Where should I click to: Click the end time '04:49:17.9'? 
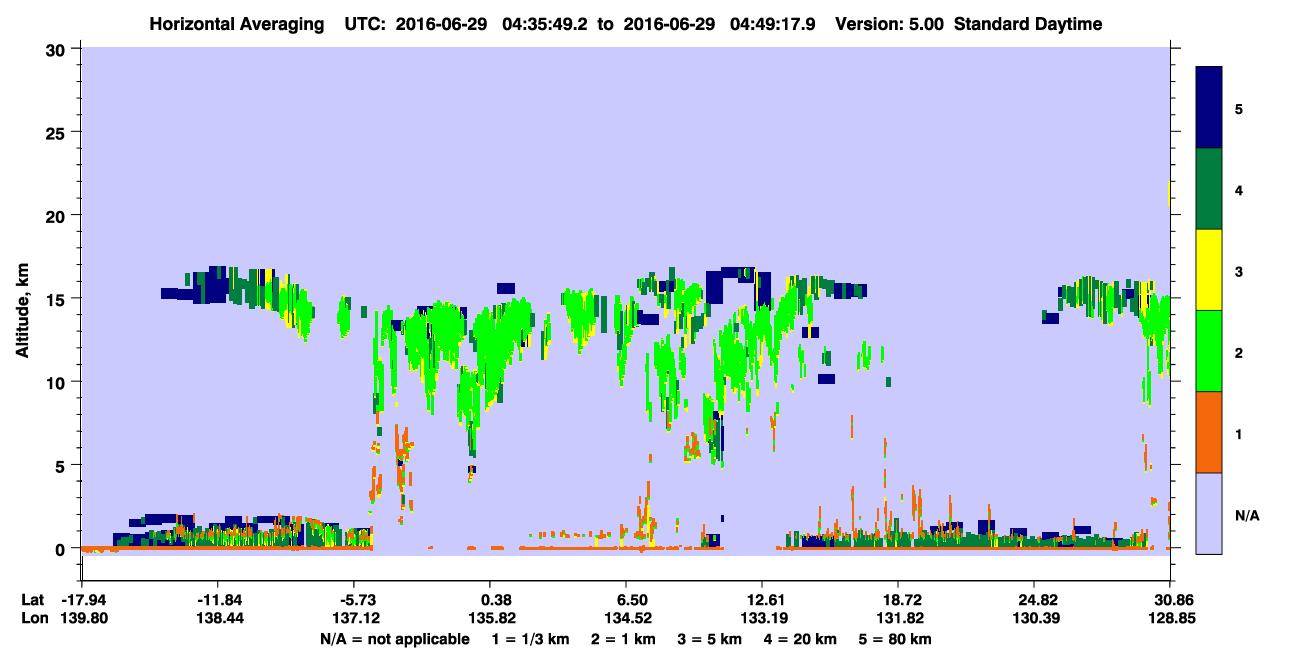(770, 24)
